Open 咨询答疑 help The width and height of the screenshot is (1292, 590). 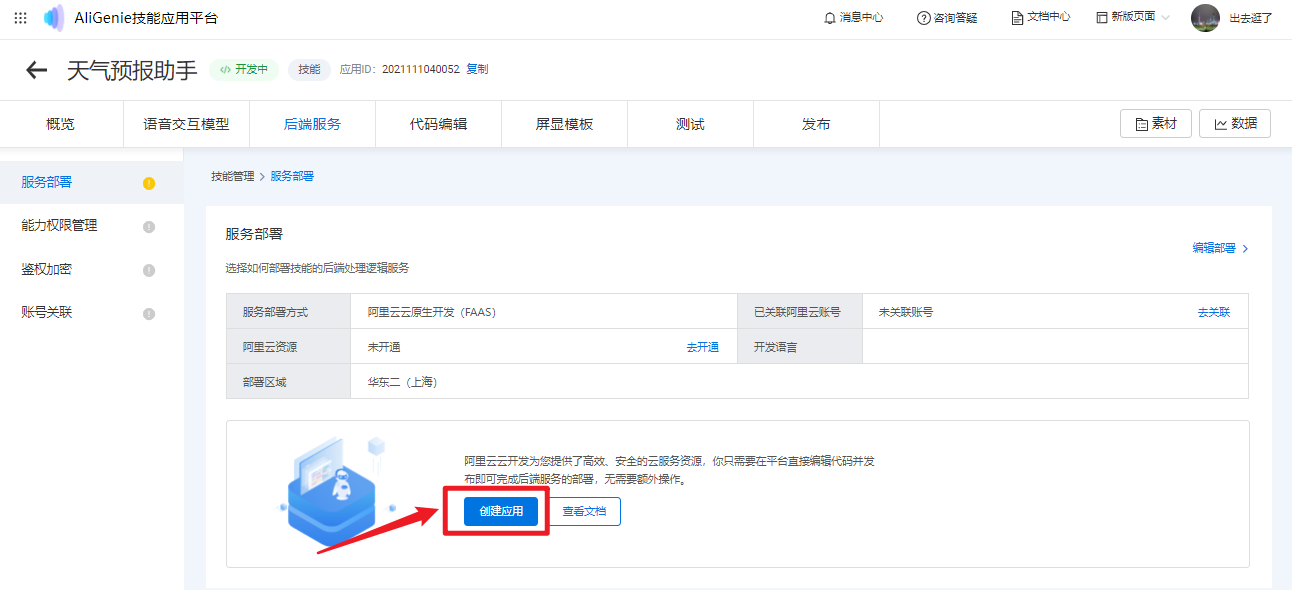tap(947, 18)
